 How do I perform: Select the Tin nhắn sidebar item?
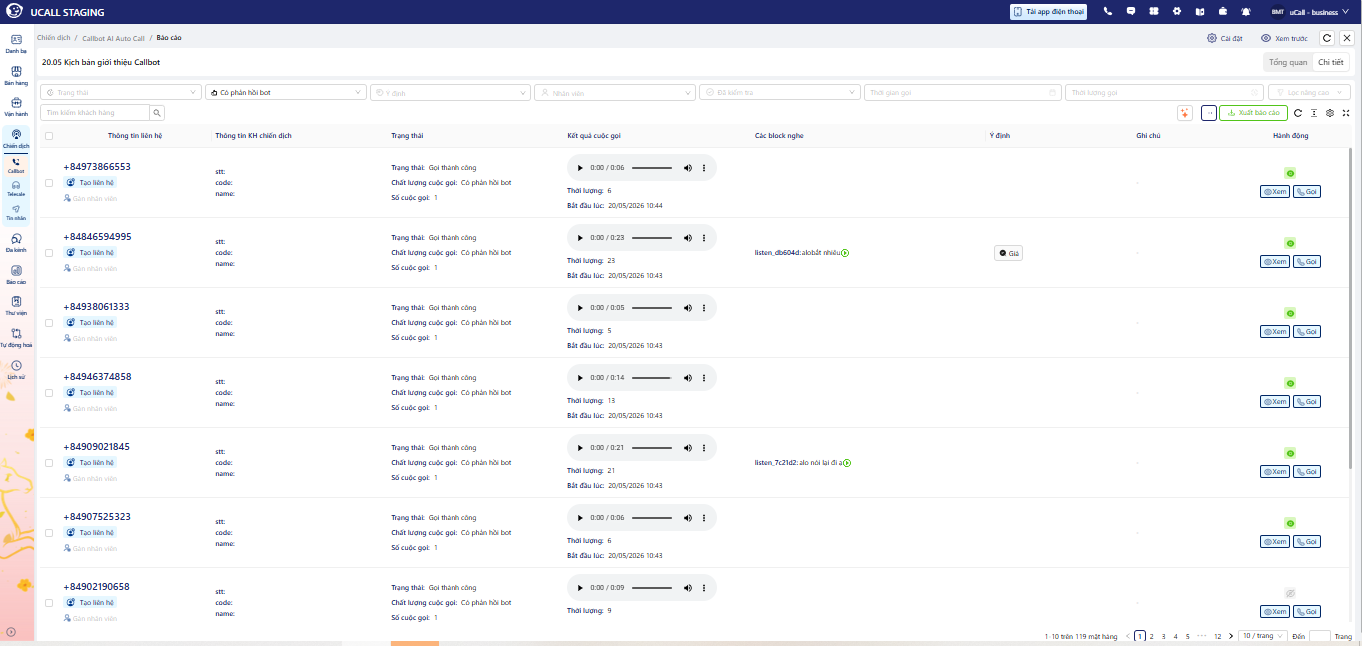pos(16,212)
